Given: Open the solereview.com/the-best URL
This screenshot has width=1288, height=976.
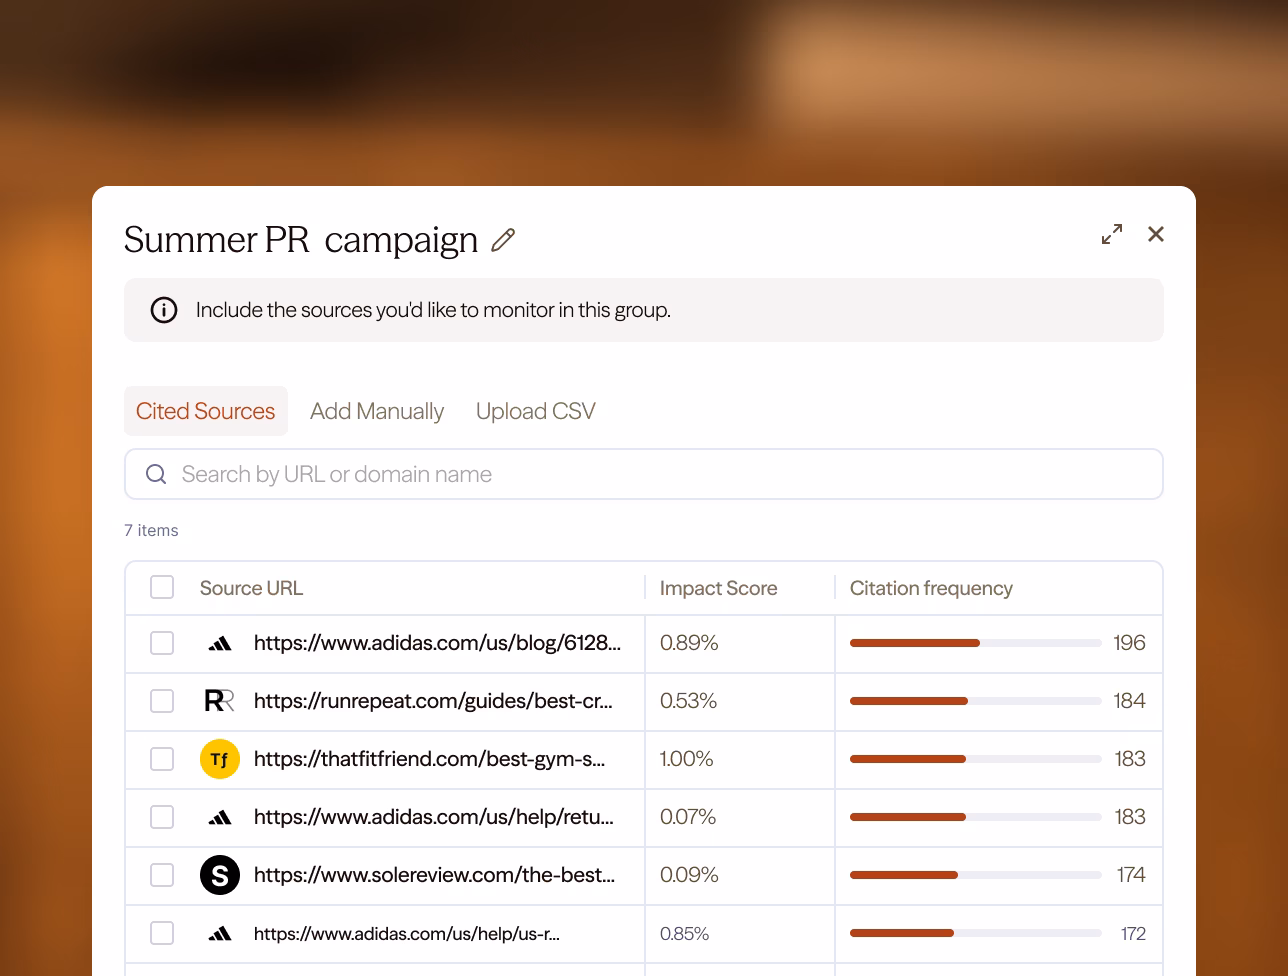Looking at the screenshot, I should (435, 875).
